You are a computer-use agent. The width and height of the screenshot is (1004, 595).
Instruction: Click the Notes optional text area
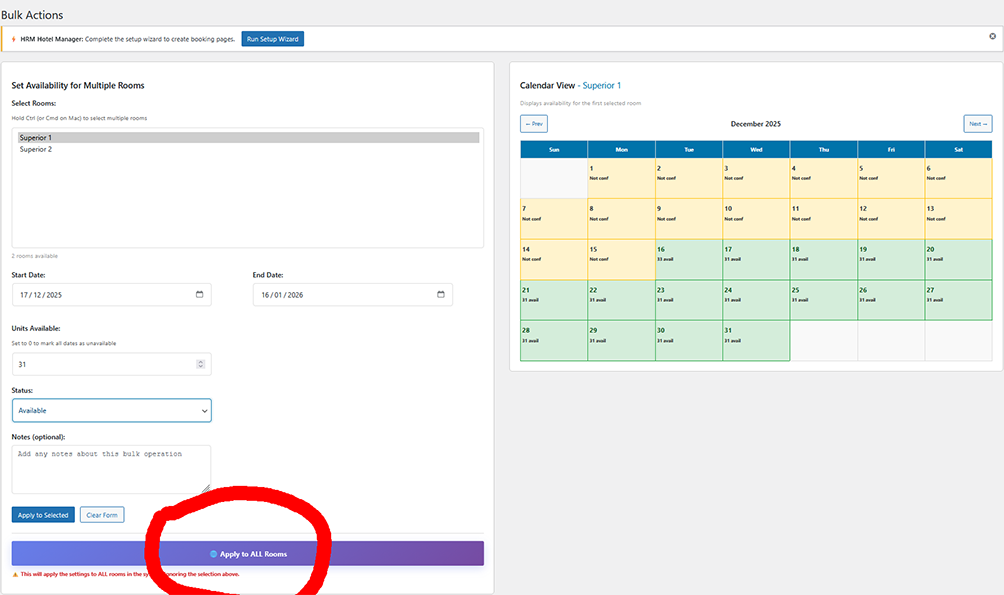point(111,469)
